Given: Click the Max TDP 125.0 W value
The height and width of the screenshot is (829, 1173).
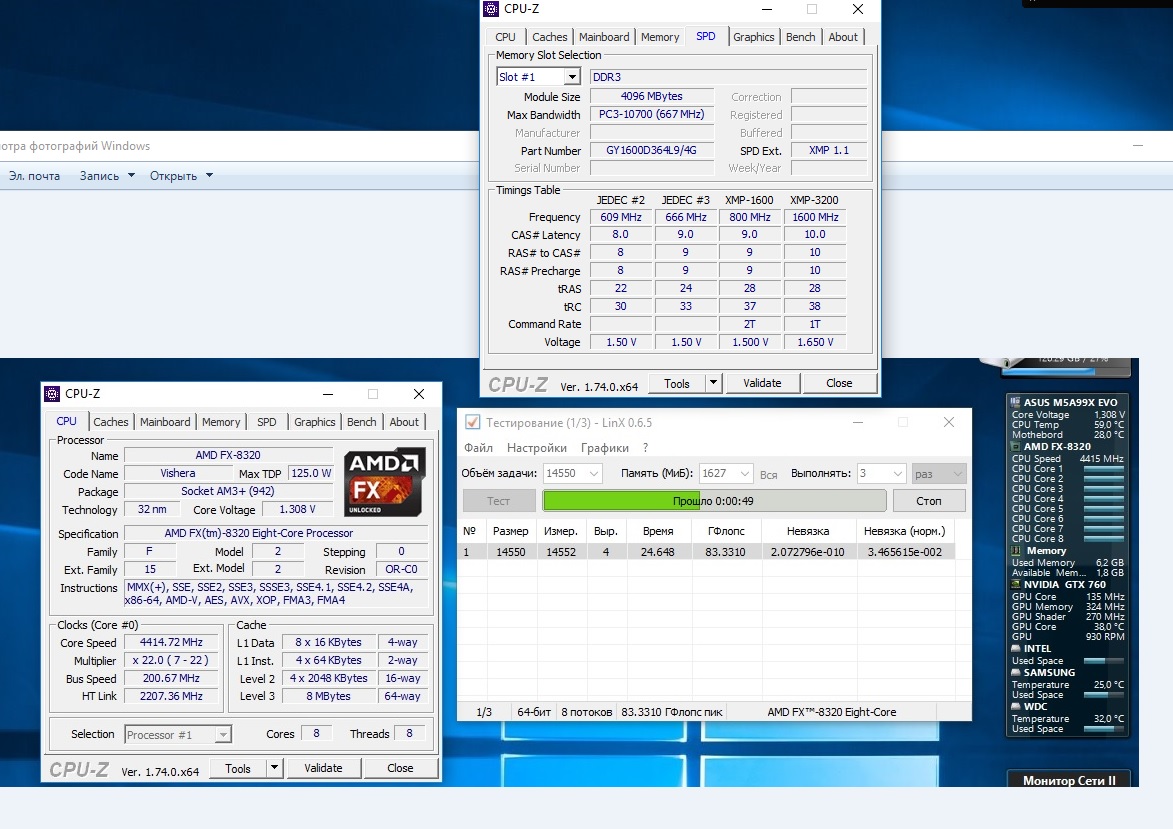Looking at the screenshot, I should pyautogui.click(x=310, y=473).
